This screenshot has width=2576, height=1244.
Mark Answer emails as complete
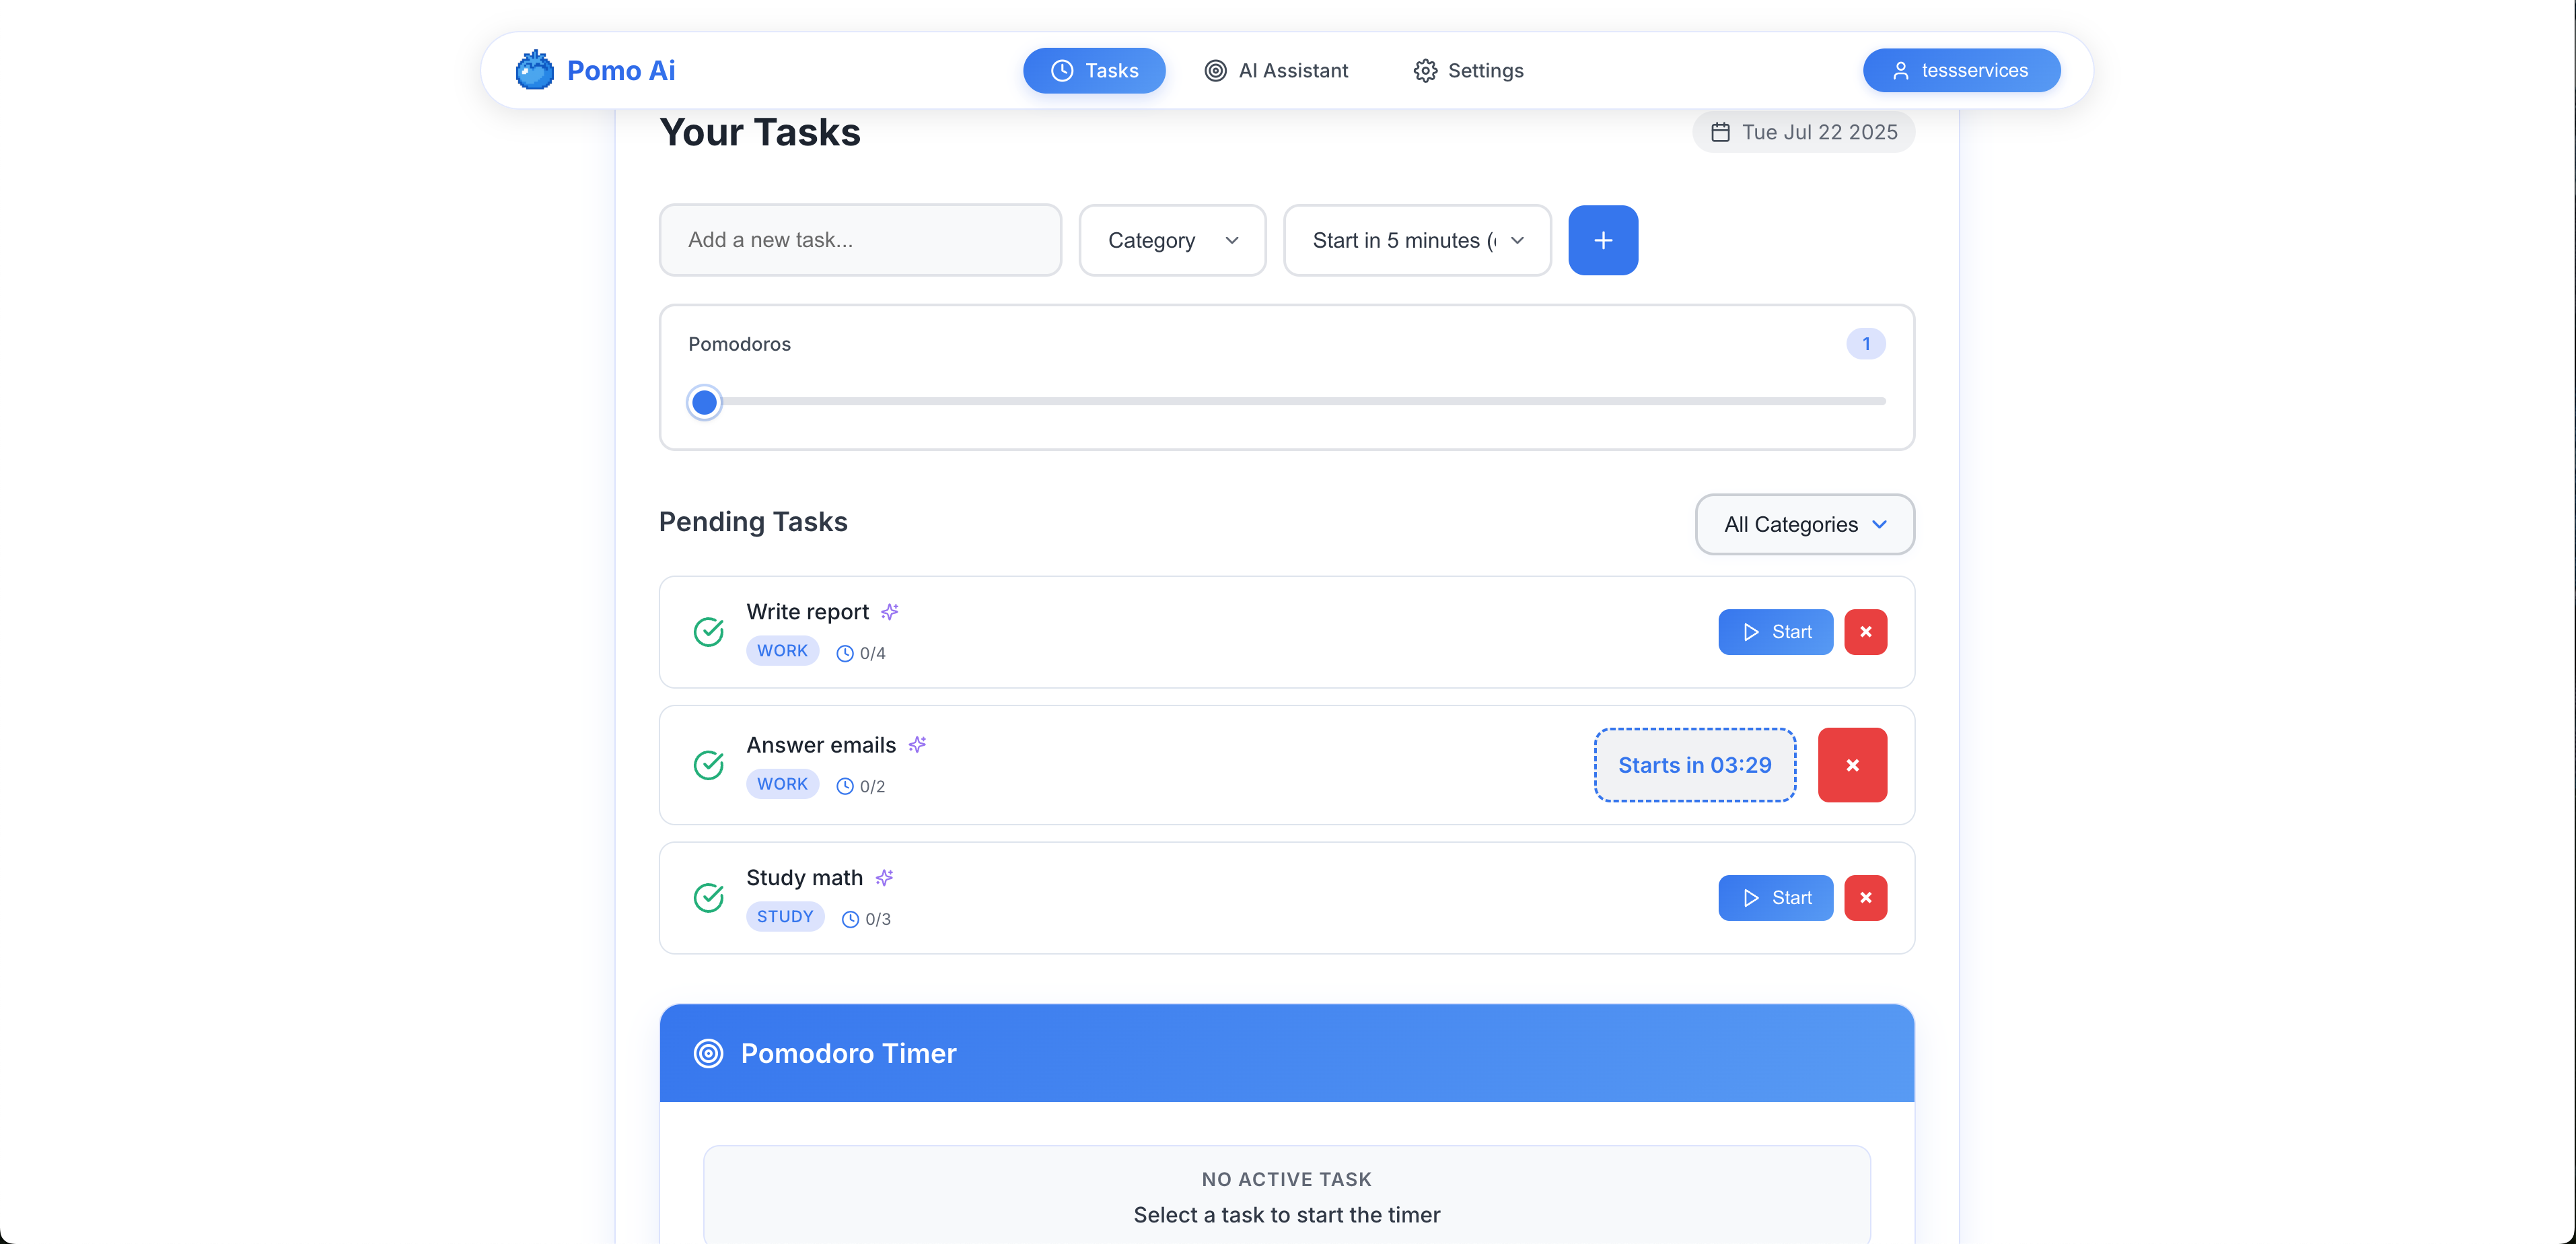[x=709, y=765]
